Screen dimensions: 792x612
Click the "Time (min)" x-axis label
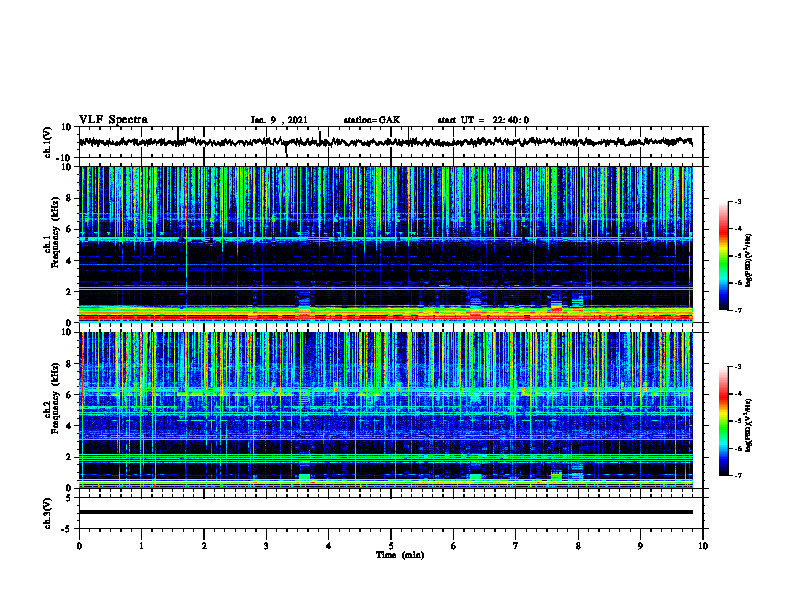[x=400, y=555]
